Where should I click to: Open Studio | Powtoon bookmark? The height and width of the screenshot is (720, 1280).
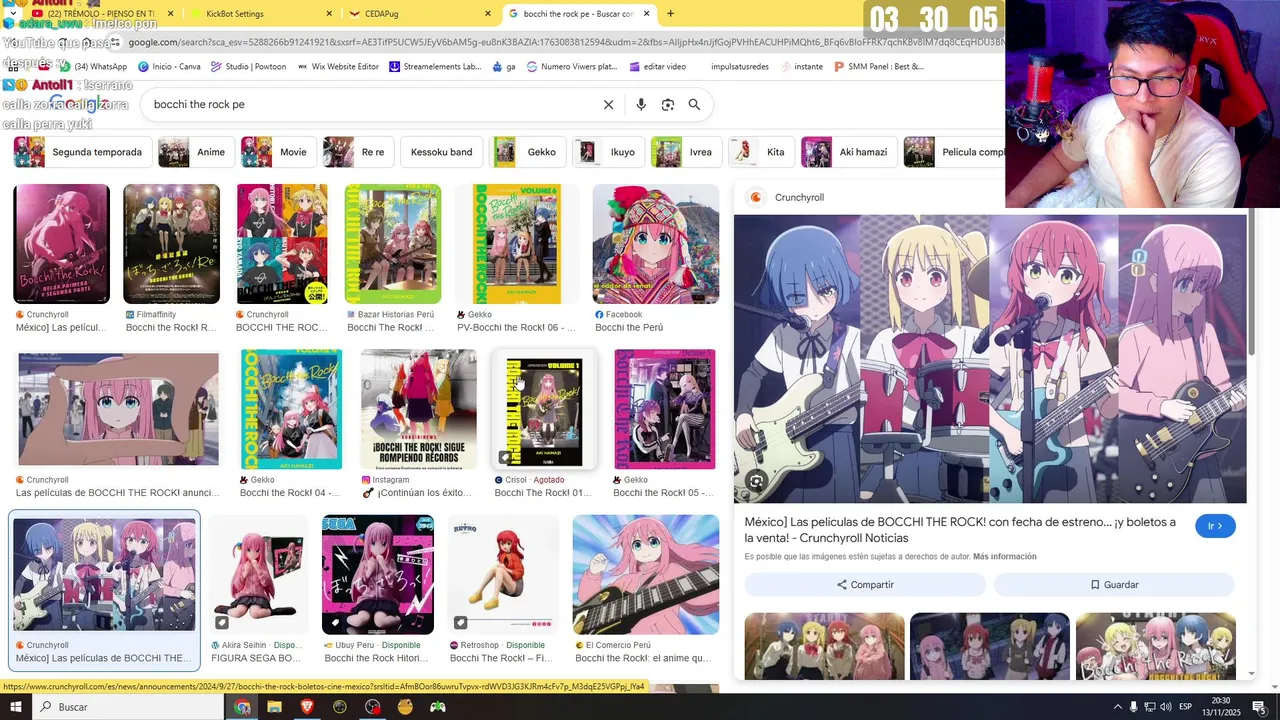click(x=248, y=66)
